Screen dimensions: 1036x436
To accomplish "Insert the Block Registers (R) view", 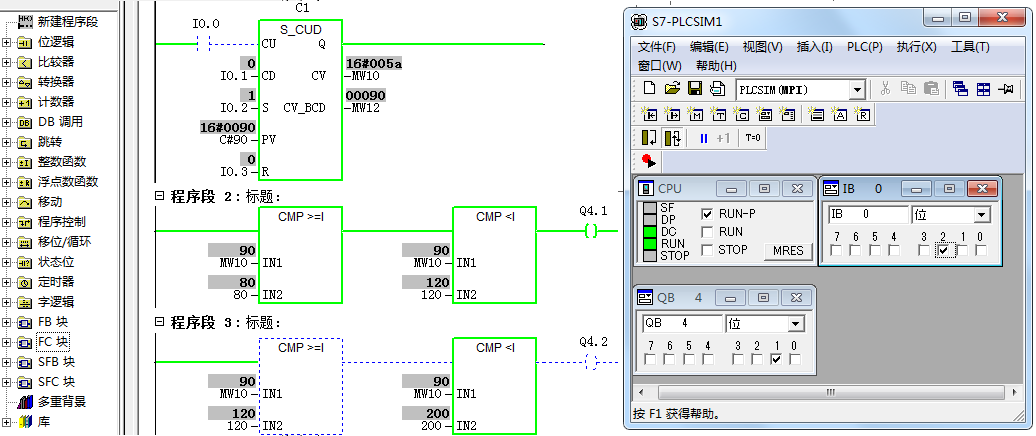I will tap(863, 115).
